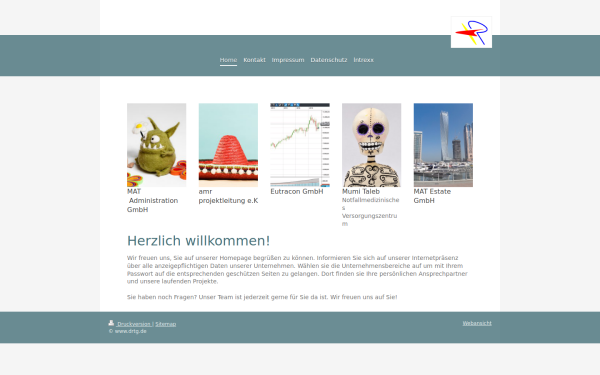600x375 pixels.
Task: Open the Eutracon GmbH link
Action: (297, 191)
